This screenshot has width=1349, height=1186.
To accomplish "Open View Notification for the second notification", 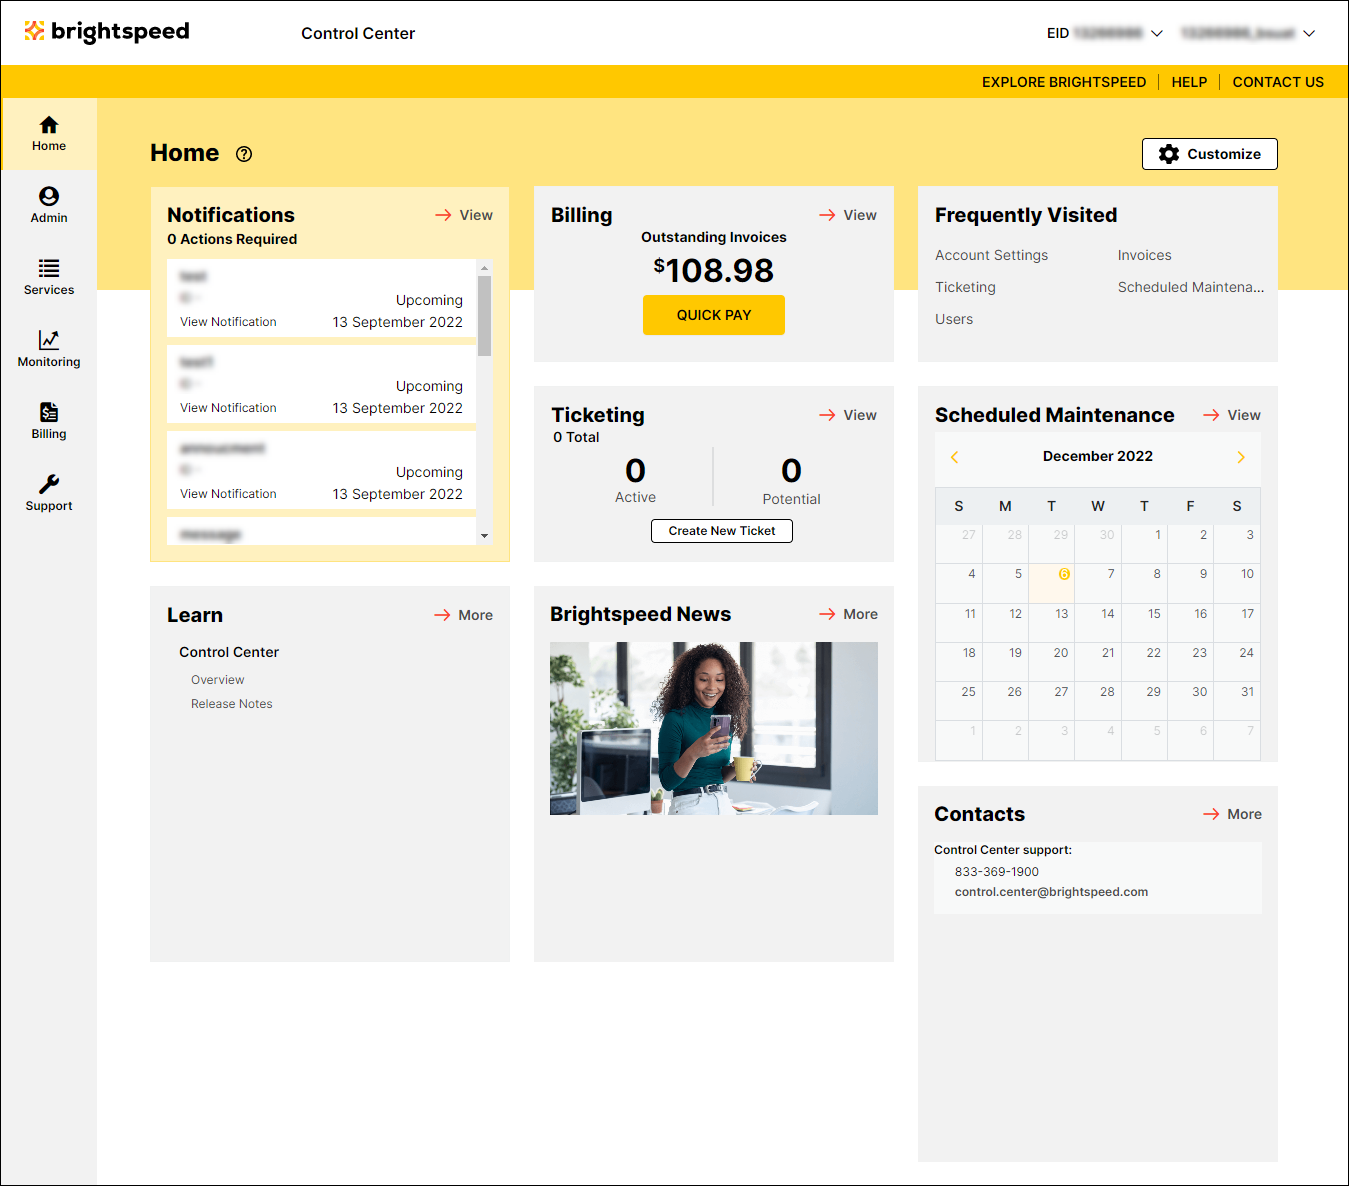I will pos(228,408).
